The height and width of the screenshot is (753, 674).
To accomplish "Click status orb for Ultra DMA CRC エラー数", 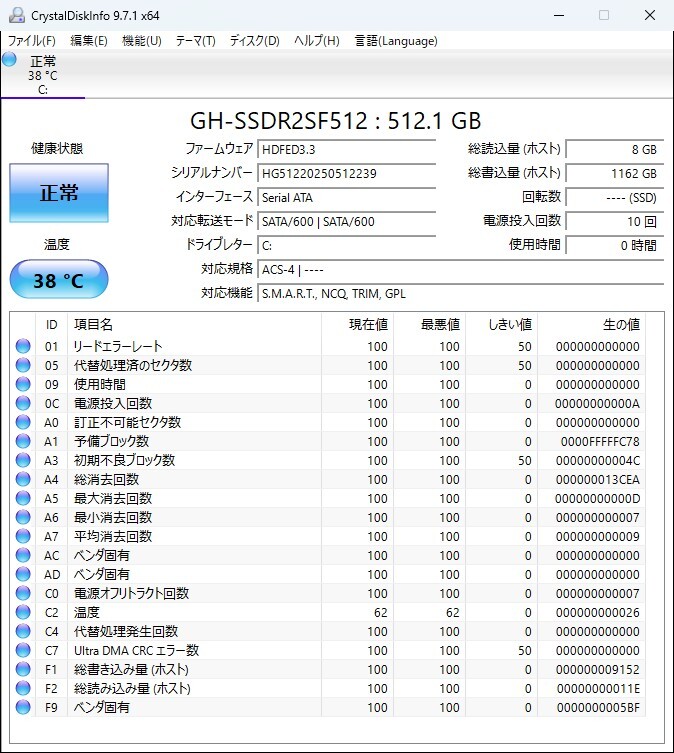I will (23, 651).
